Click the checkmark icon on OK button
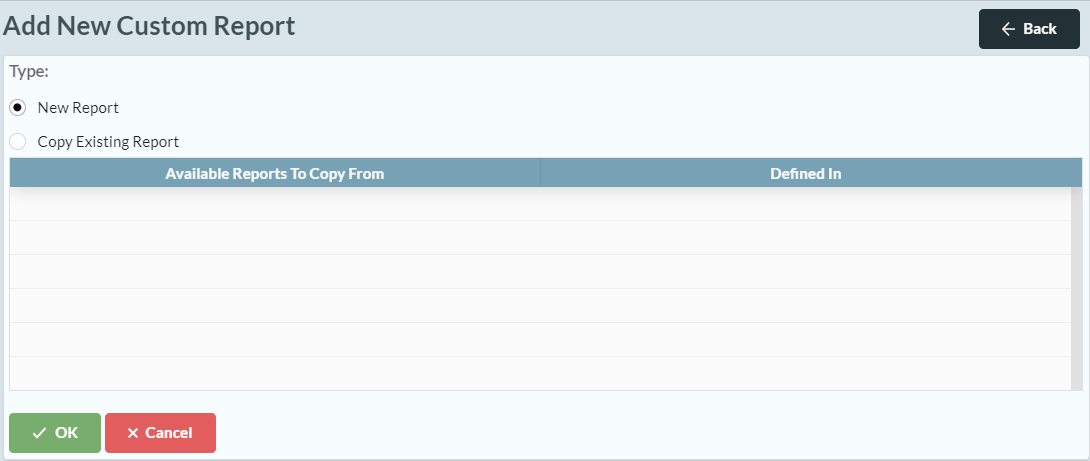Image resolution: width=1090 pixels, height=461 pixels. click(x=39, y=433)
